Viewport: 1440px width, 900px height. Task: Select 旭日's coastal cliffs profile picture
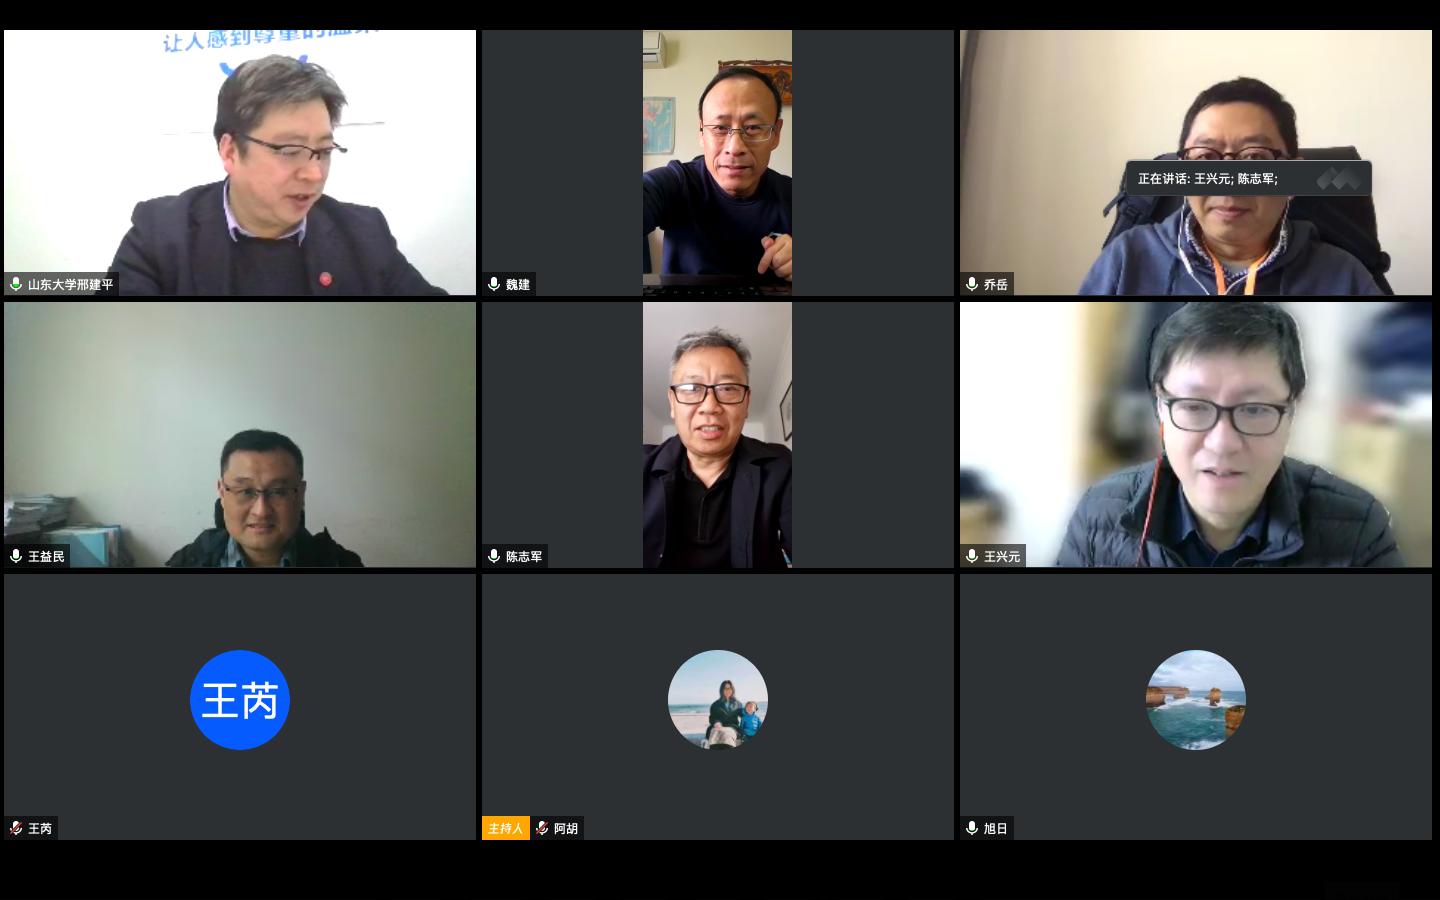1196,700
